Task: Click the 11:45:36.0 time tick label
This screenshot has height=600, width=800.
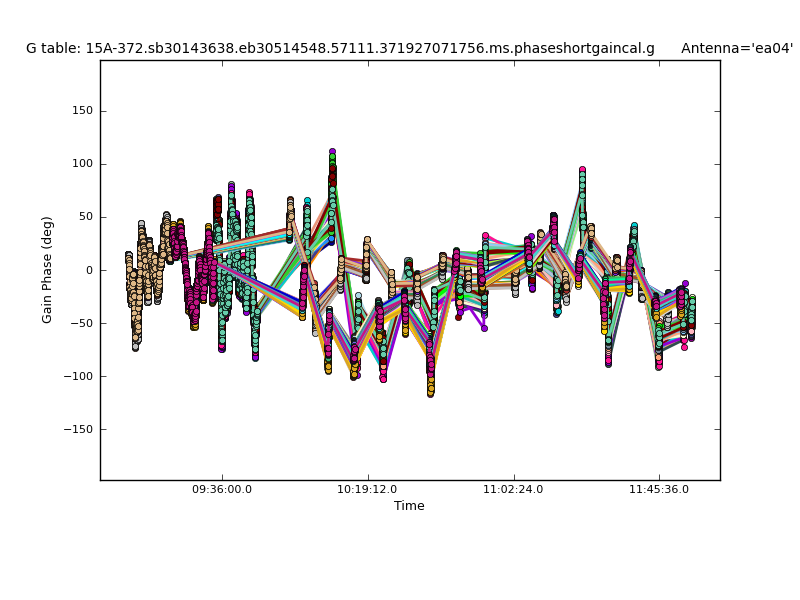Action: point(659,490)
